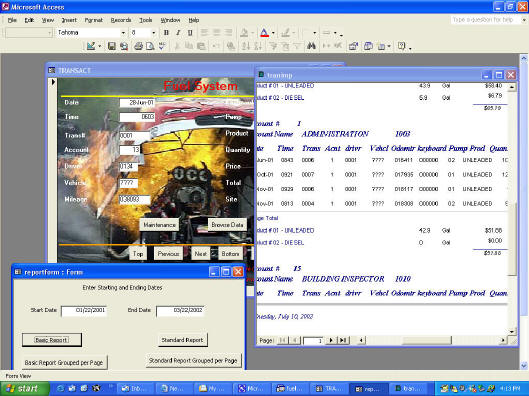Open Print Preview from the toolbar

click(x=150, y=46)
